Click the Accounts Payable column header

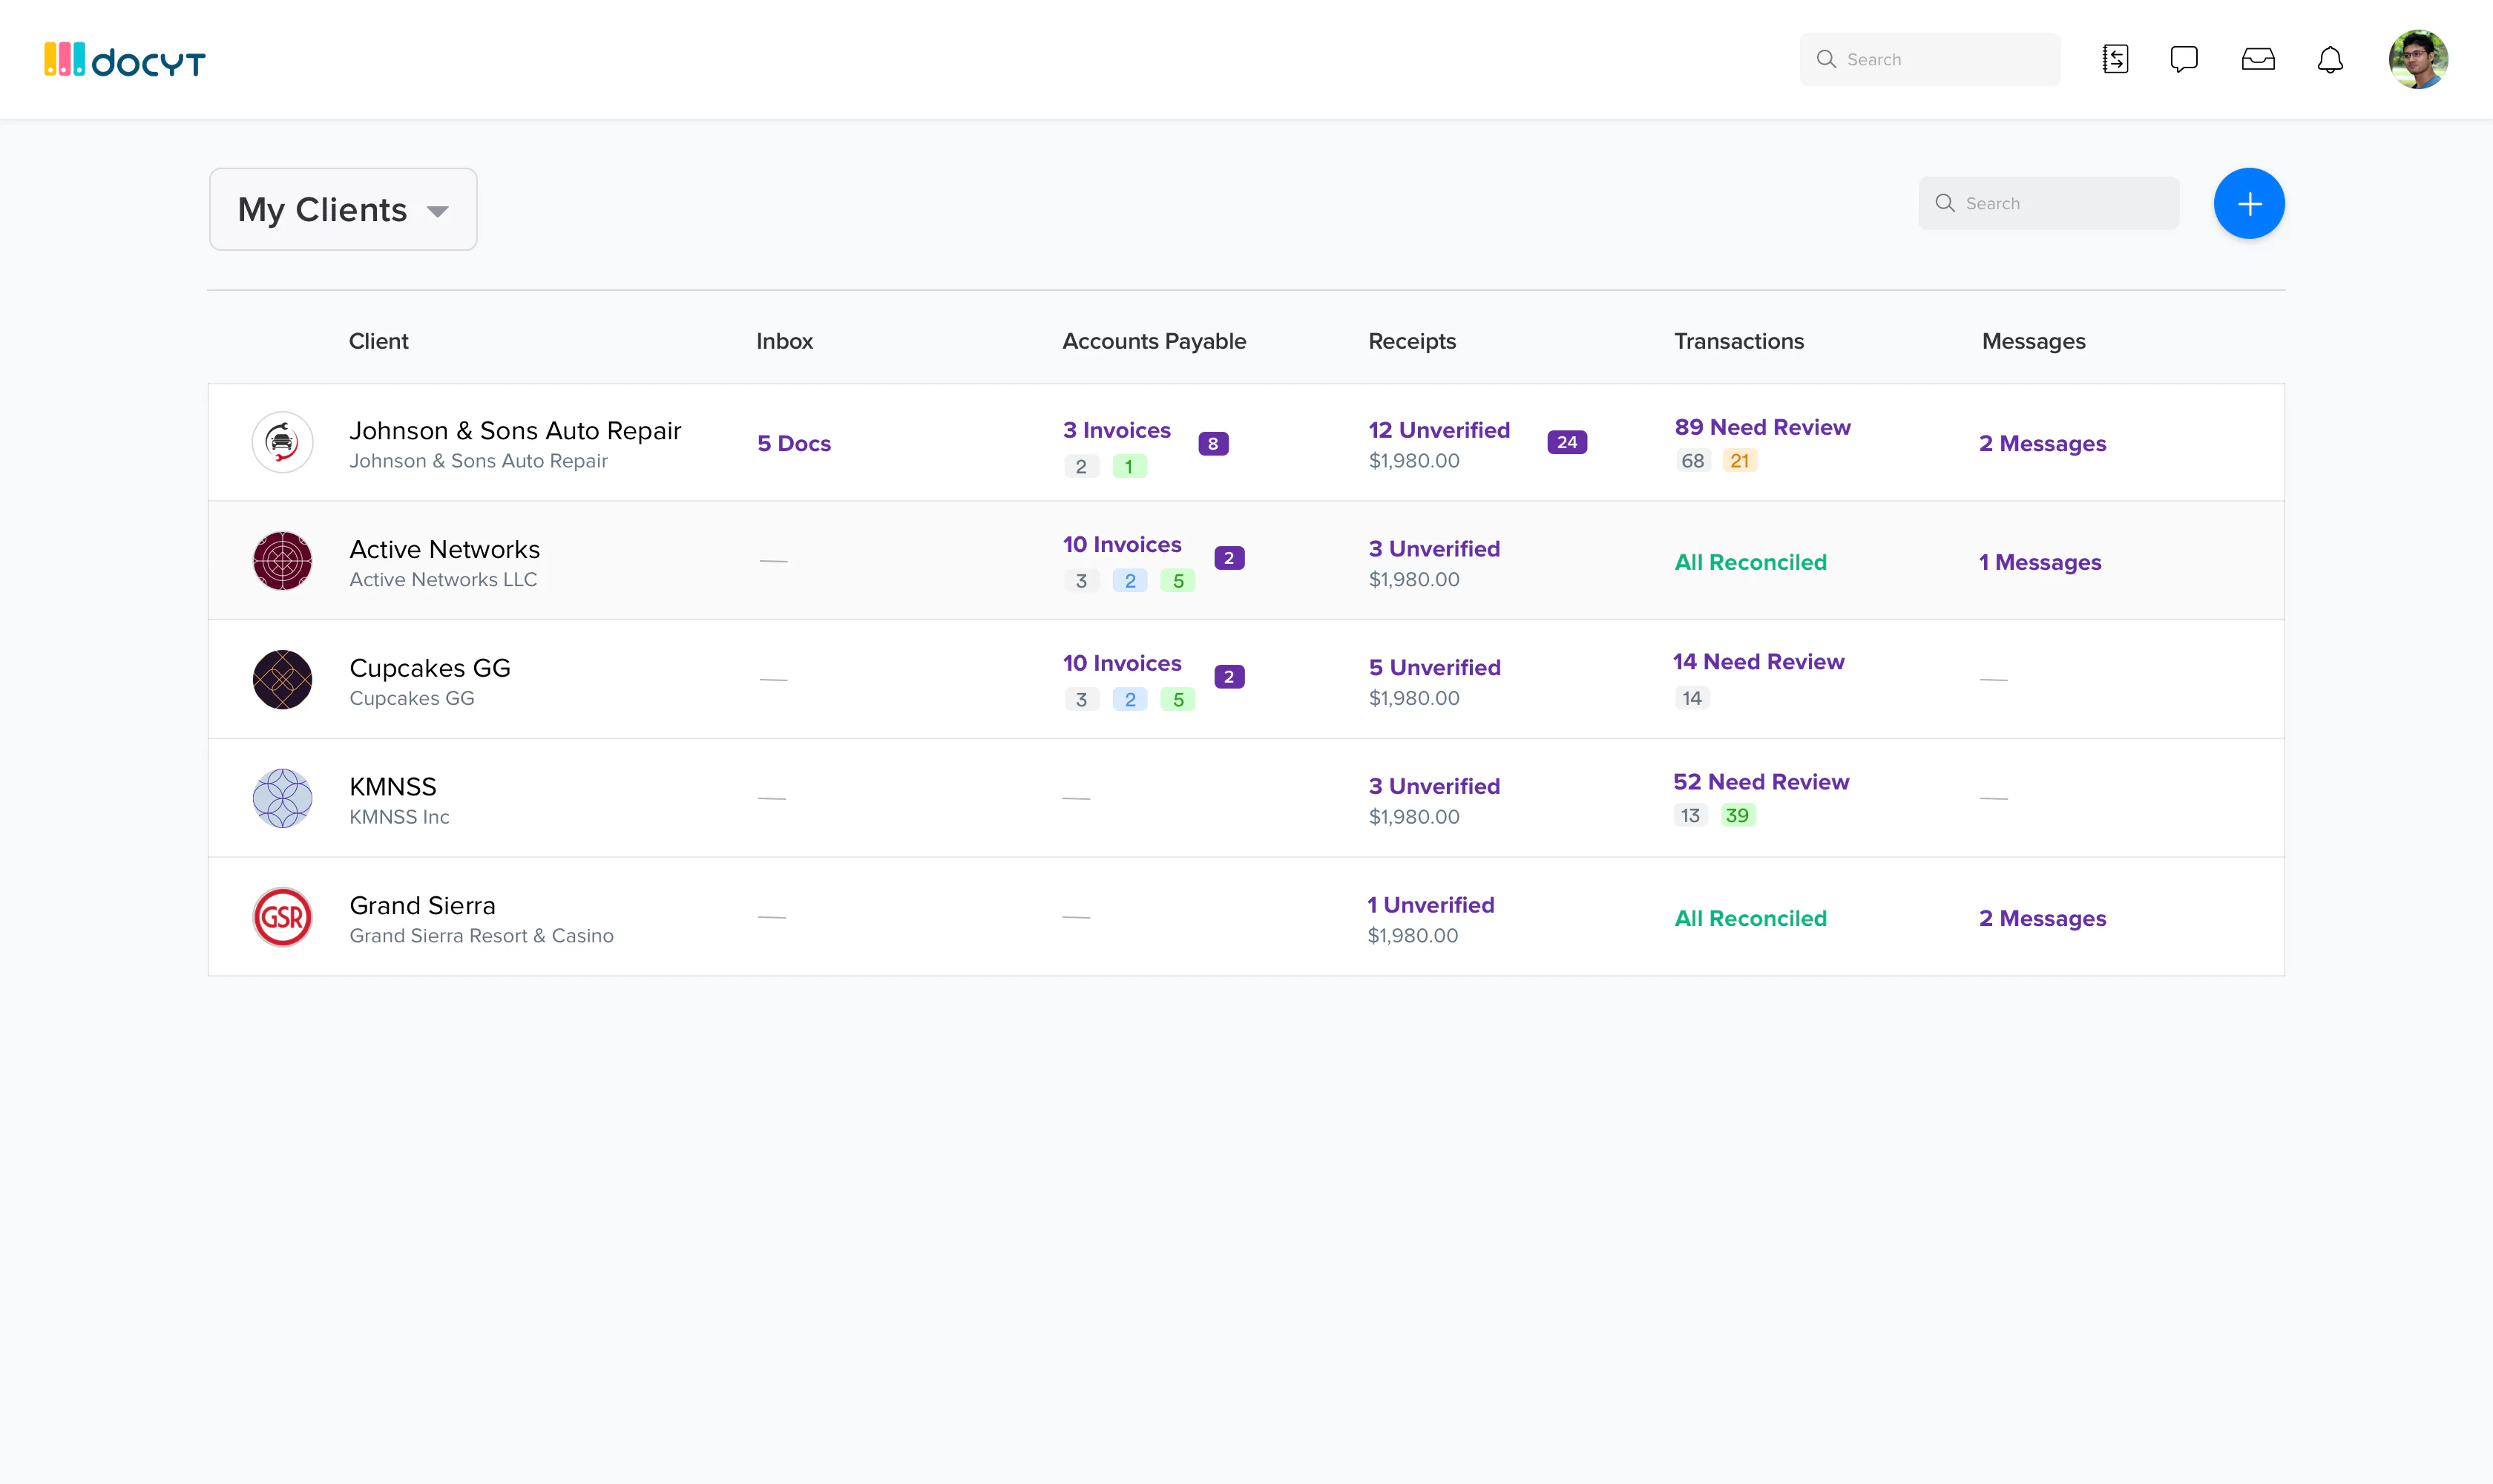(x=1154, y=341)
